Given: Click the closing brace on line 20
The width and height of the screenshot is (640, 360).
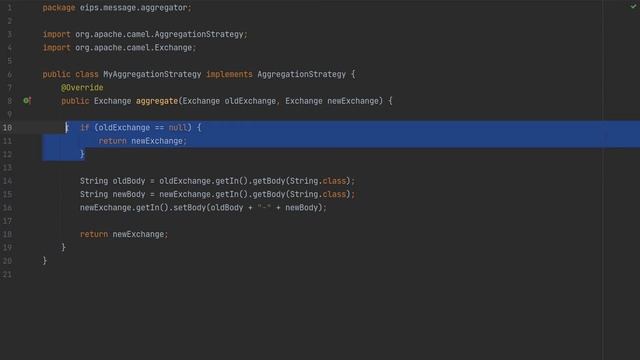Looking at the screenshot, I should coord(45,261).
